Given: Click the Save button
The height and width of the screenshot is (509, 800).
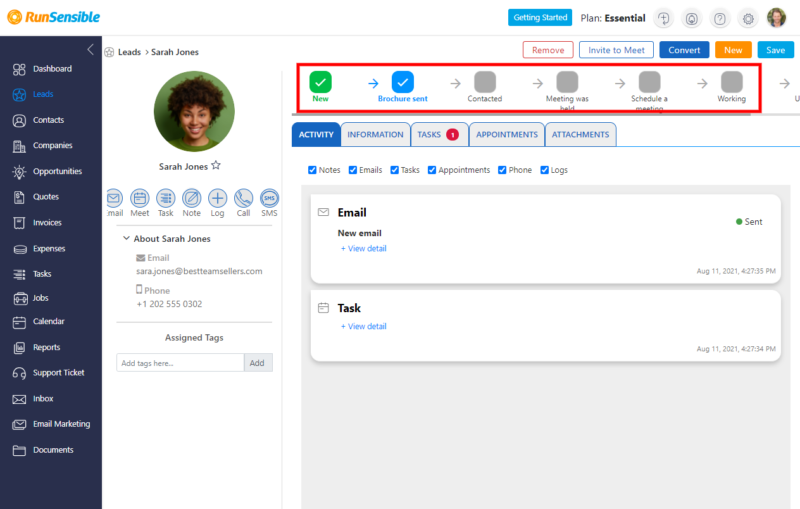Looking at the screenshot, I should pos(776,50).
